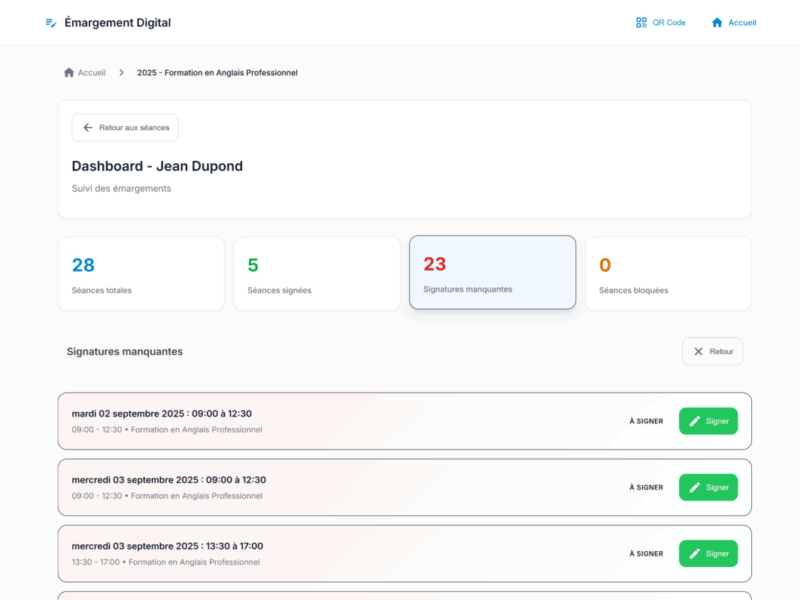Select the Signatures manquantes card
The image size is (800, 600).
[492, 272]
